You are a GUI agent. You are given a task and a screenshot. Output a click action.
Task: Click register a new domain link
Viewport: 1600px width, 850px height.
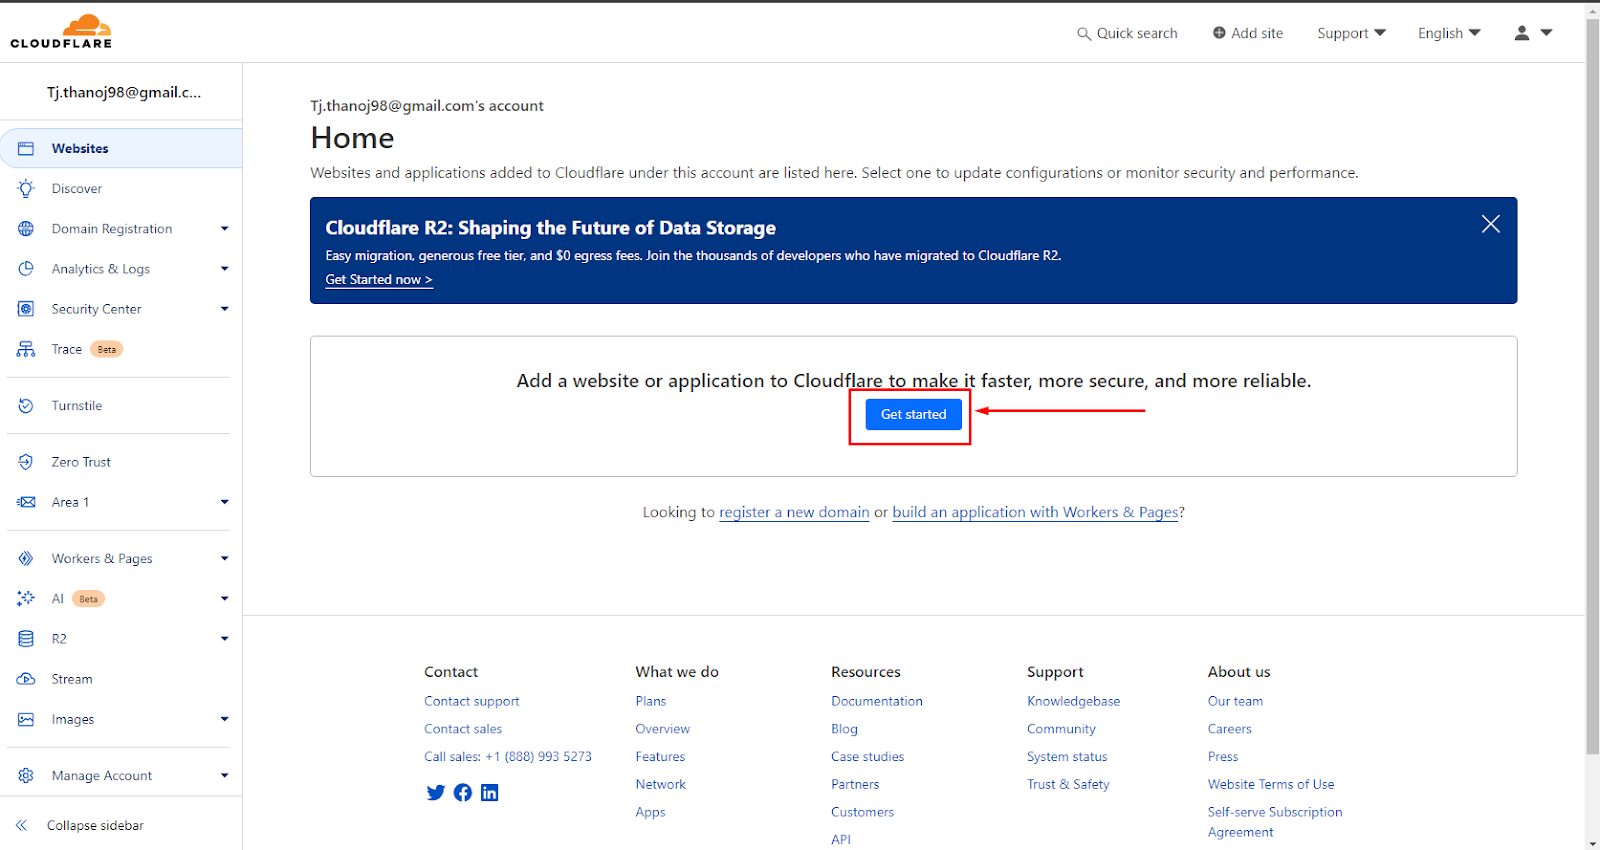tap(794, 512)
